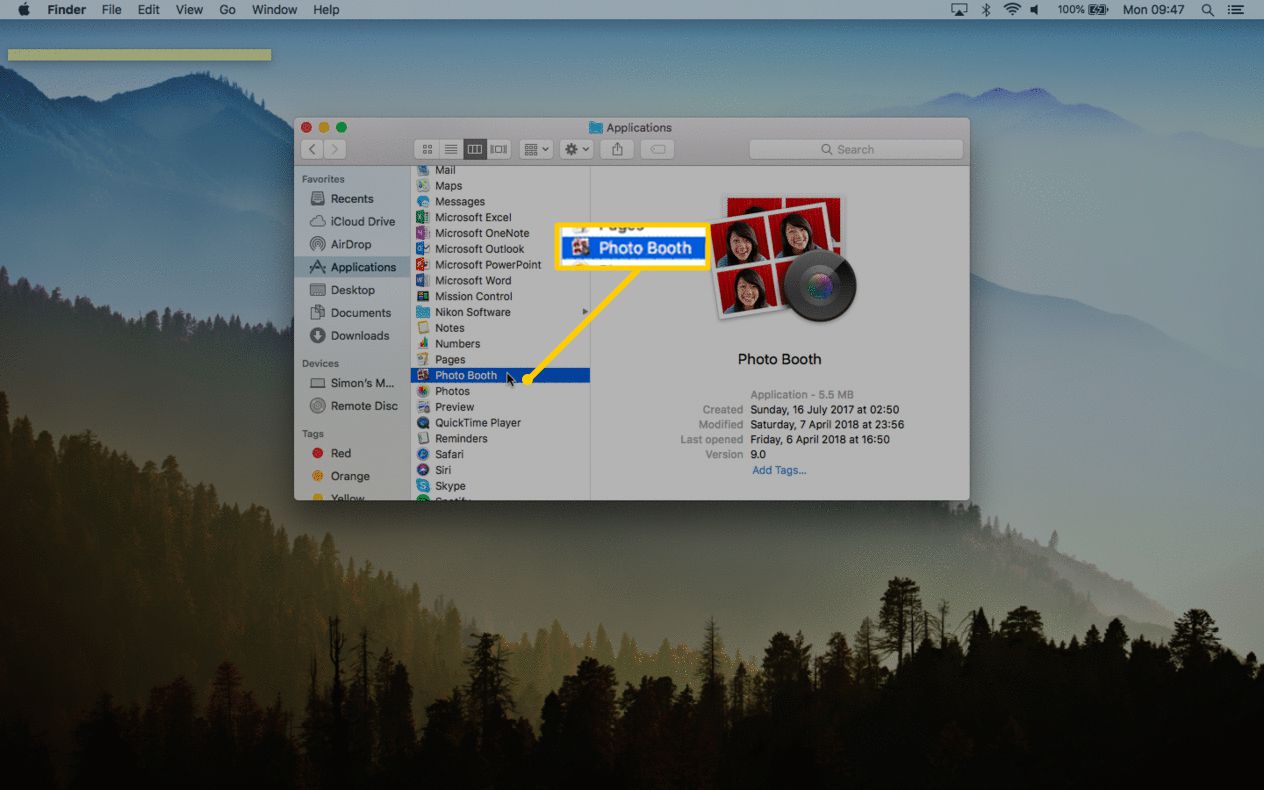The width and height of the screenshot is (1264, 790).
Task: Open AirDrop in the sidebar
Action: tap(350, 244)
